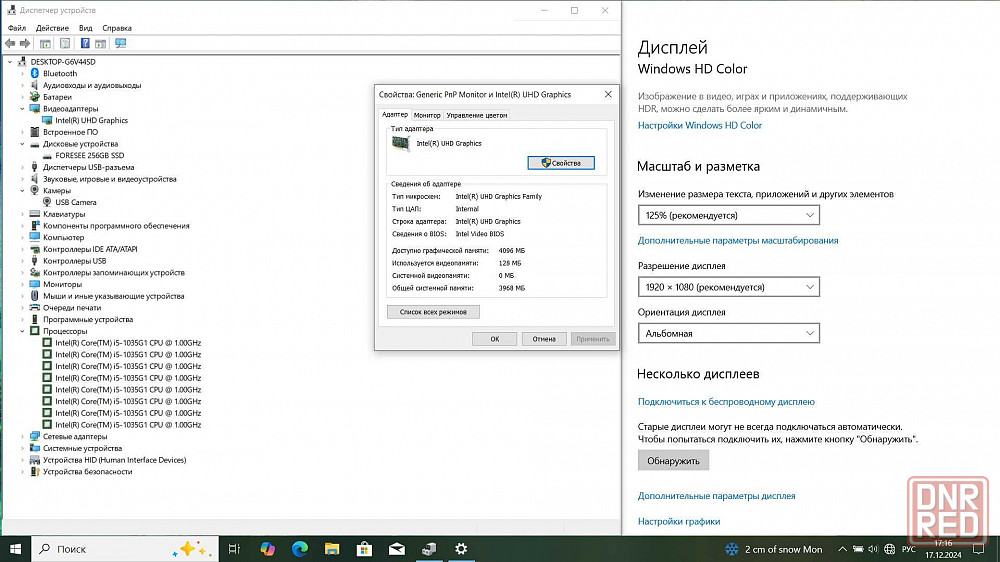Open Настройки графики link
The height and width of the screenshot is (562, 1000).
(679, 521)
